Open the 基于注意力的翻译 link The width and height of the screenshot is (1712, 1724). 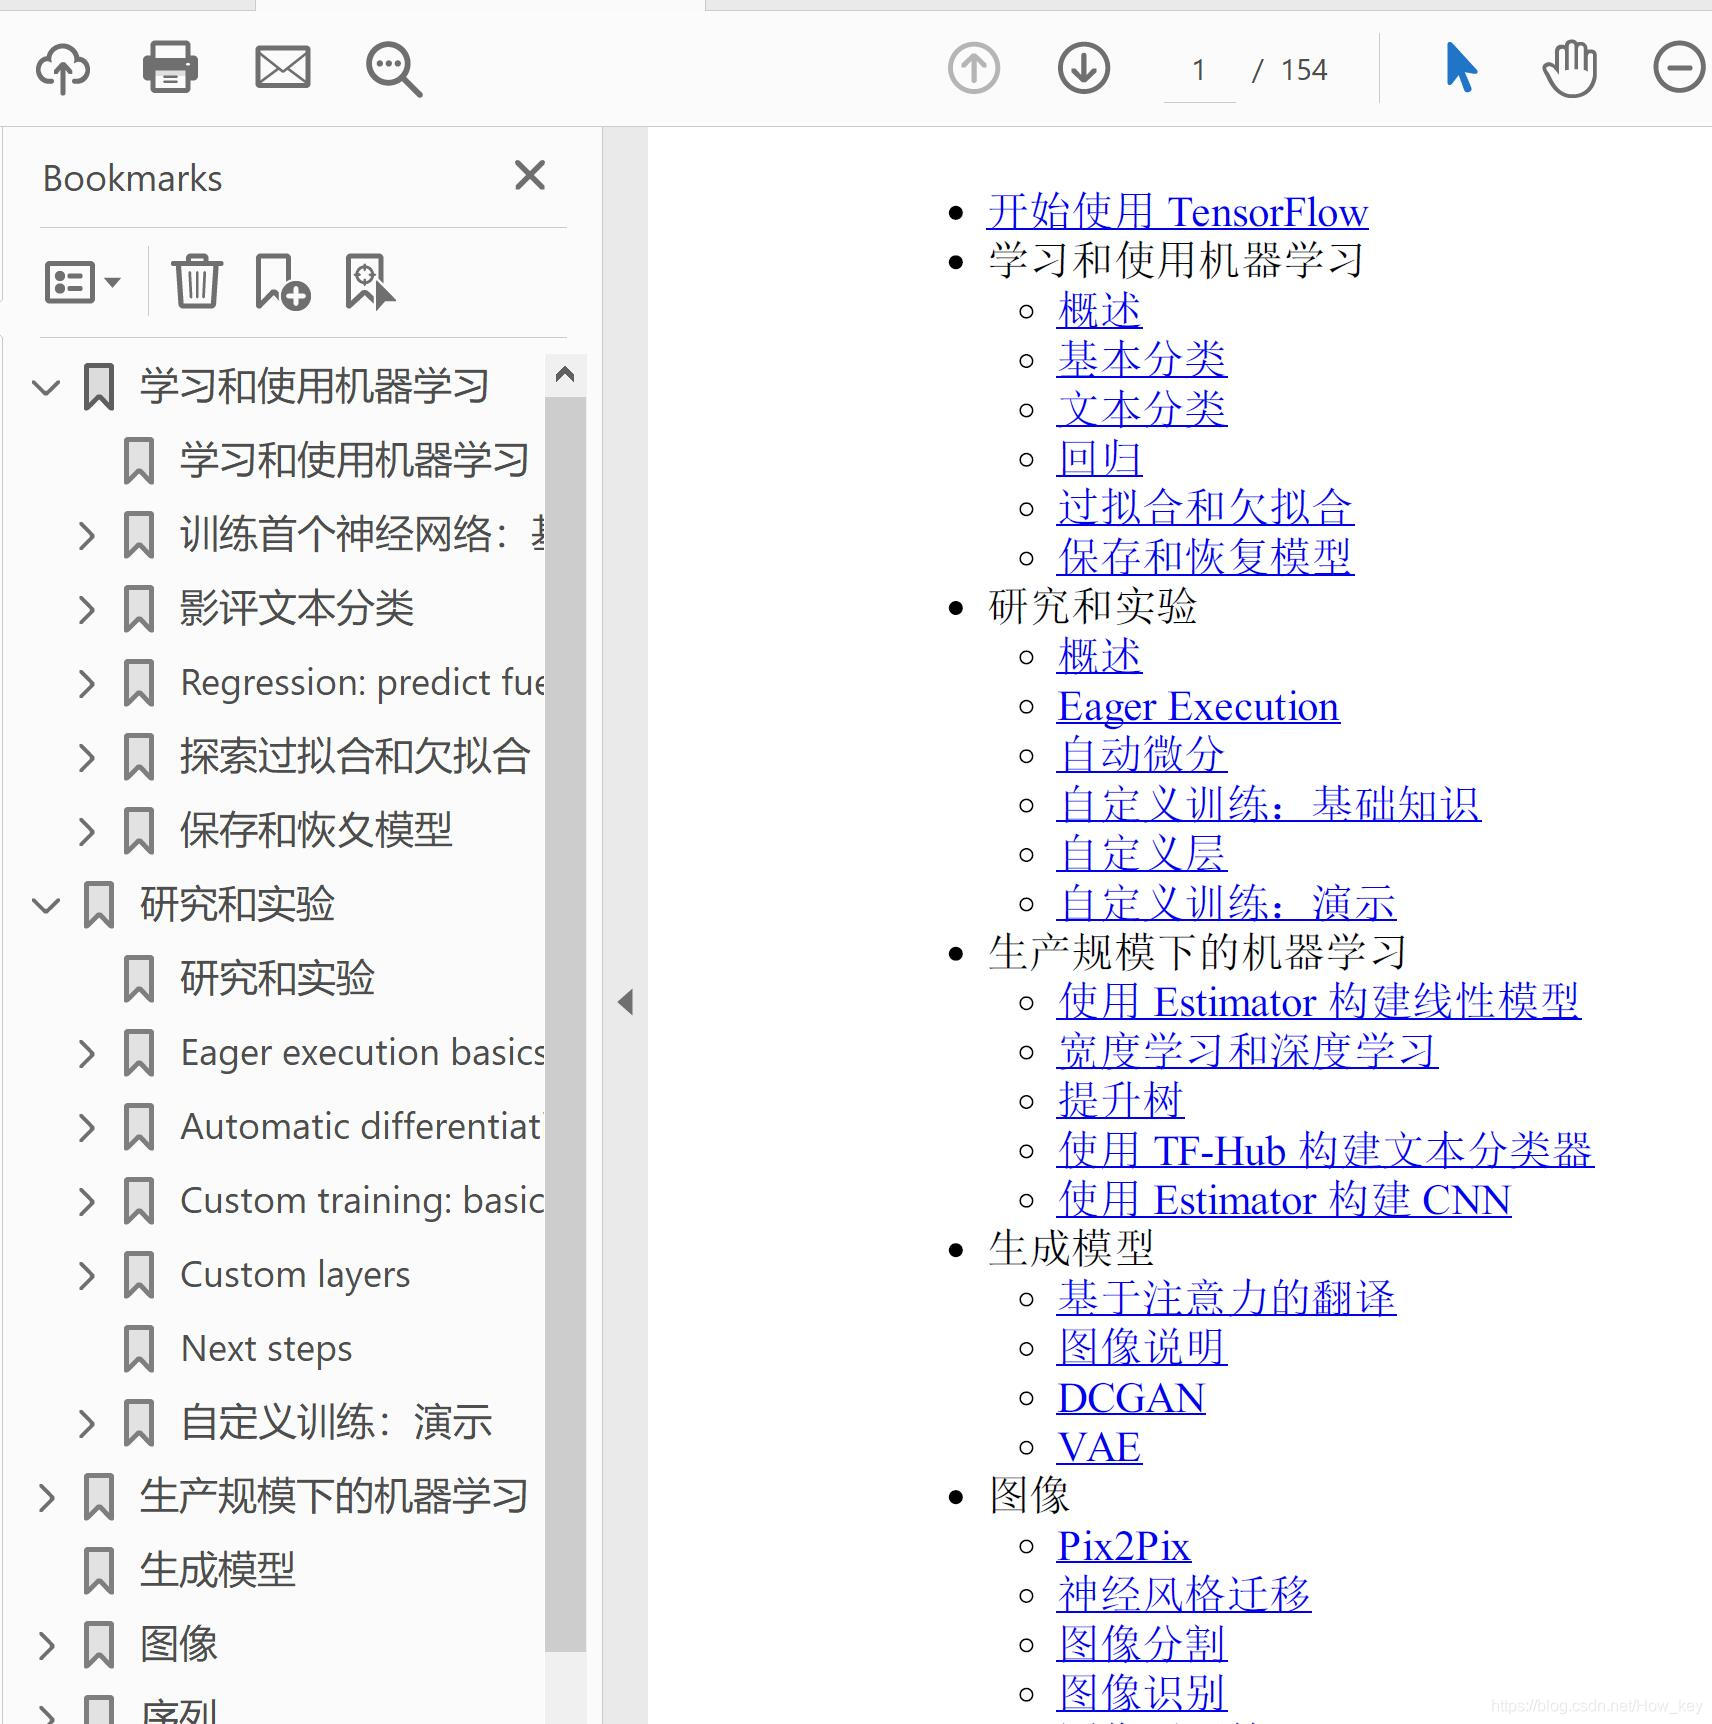[x=1226, y=1298]
